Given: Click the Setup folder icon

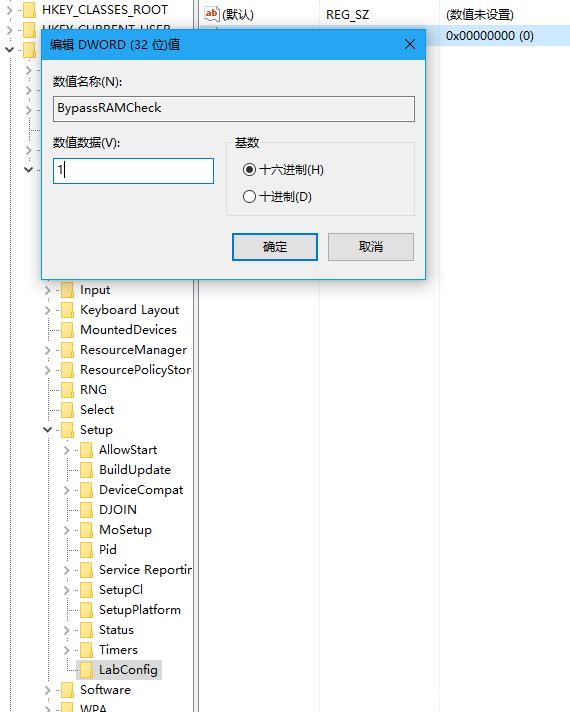Looking at the screenshot, I should point(67,430).
